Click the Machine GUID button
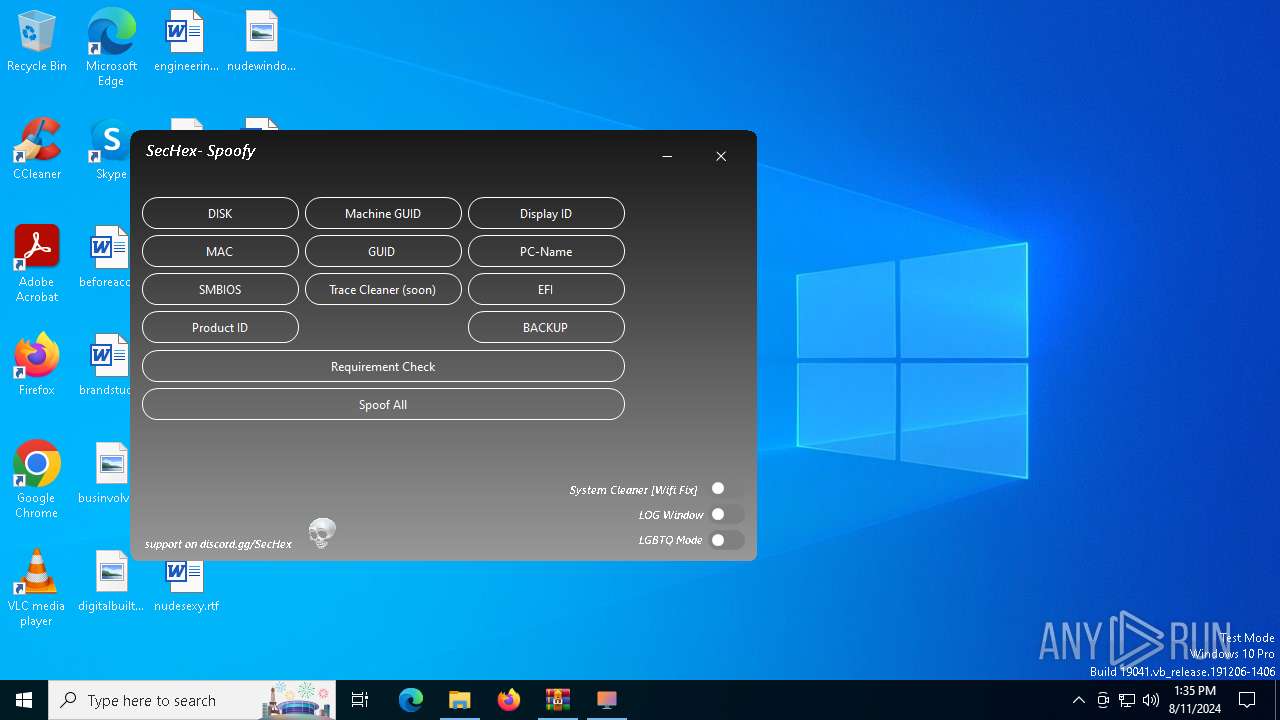 [x=383, y=213]
